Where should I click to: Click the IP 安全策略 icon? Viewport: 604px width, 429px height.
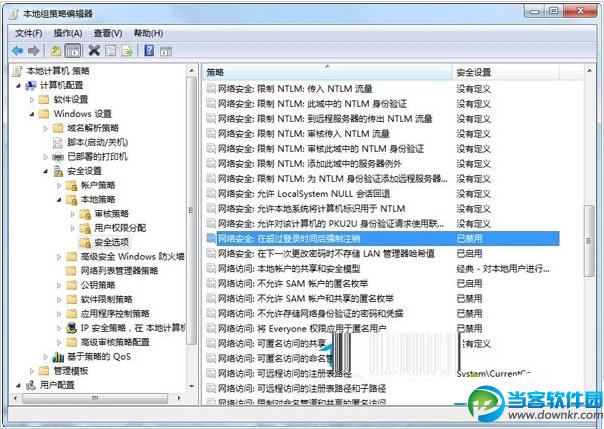(x=71, y=328)
